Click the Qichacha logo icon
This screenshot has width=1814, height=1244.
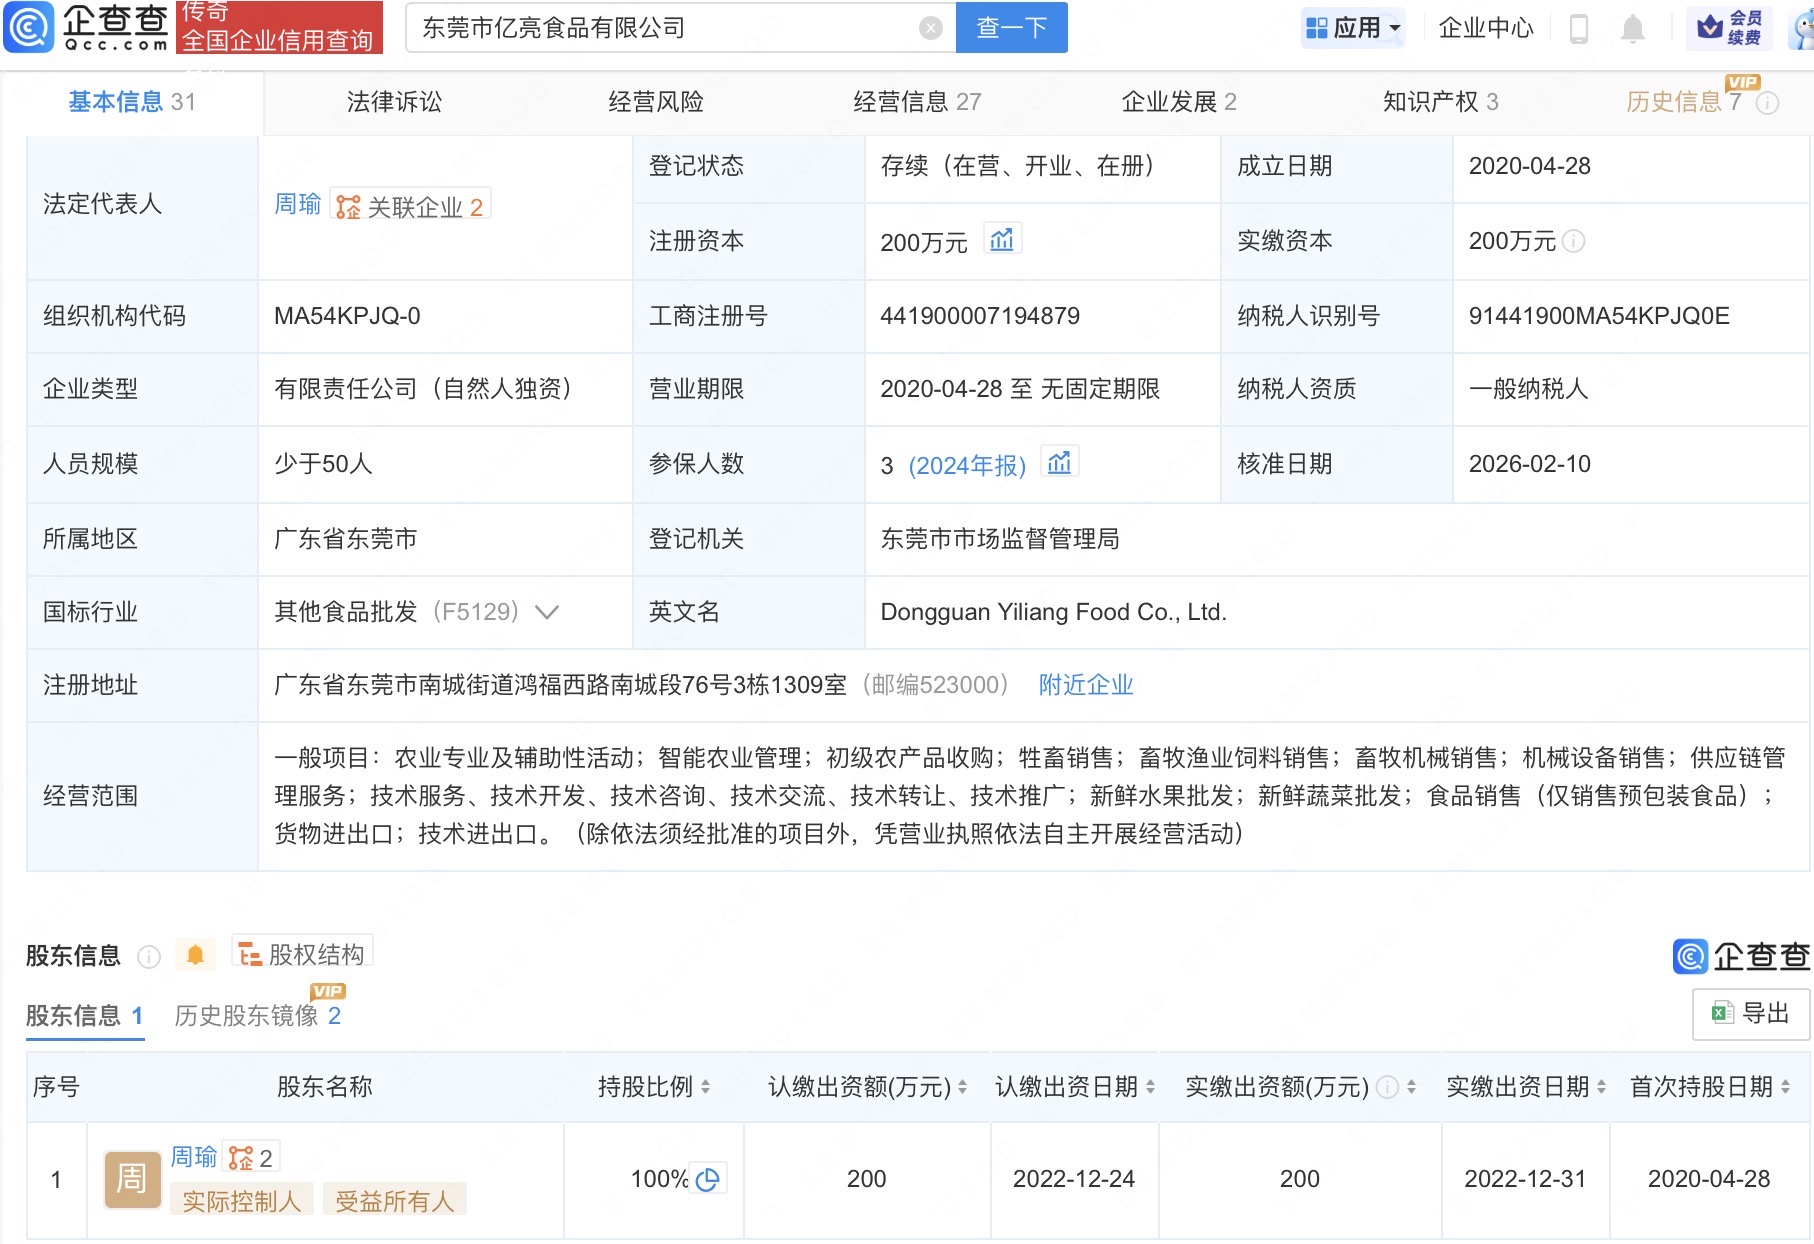29,27
